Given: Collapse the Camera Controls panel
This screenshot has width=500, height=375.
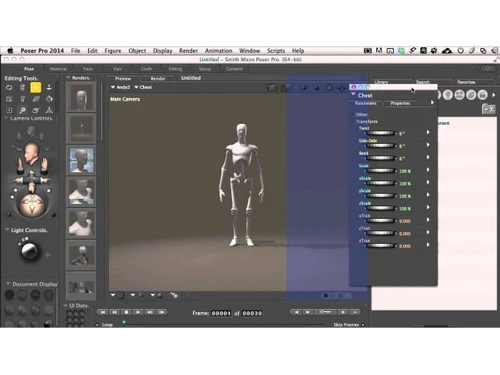Looking at the screenshot, I should click(6, 118).
